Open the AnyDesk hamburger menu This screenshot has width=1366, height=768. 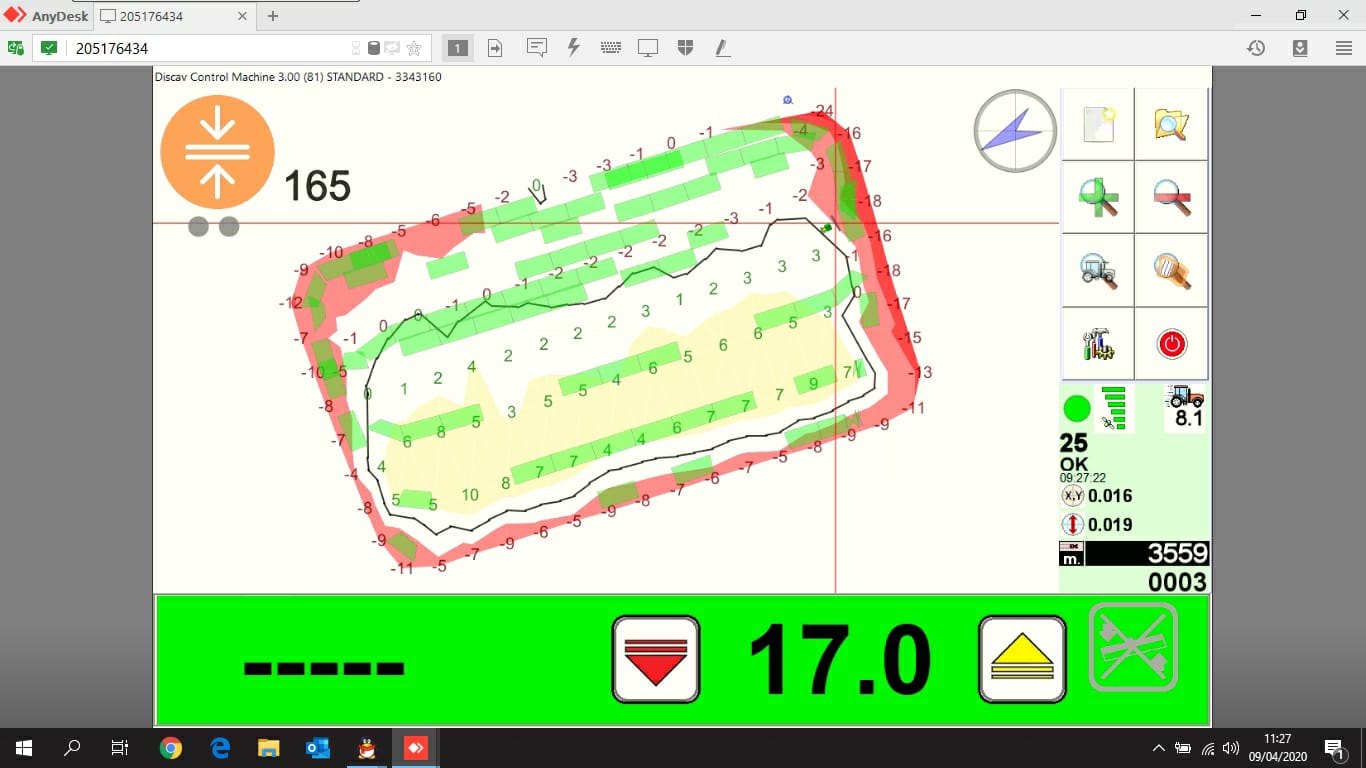pos(1344,48)
